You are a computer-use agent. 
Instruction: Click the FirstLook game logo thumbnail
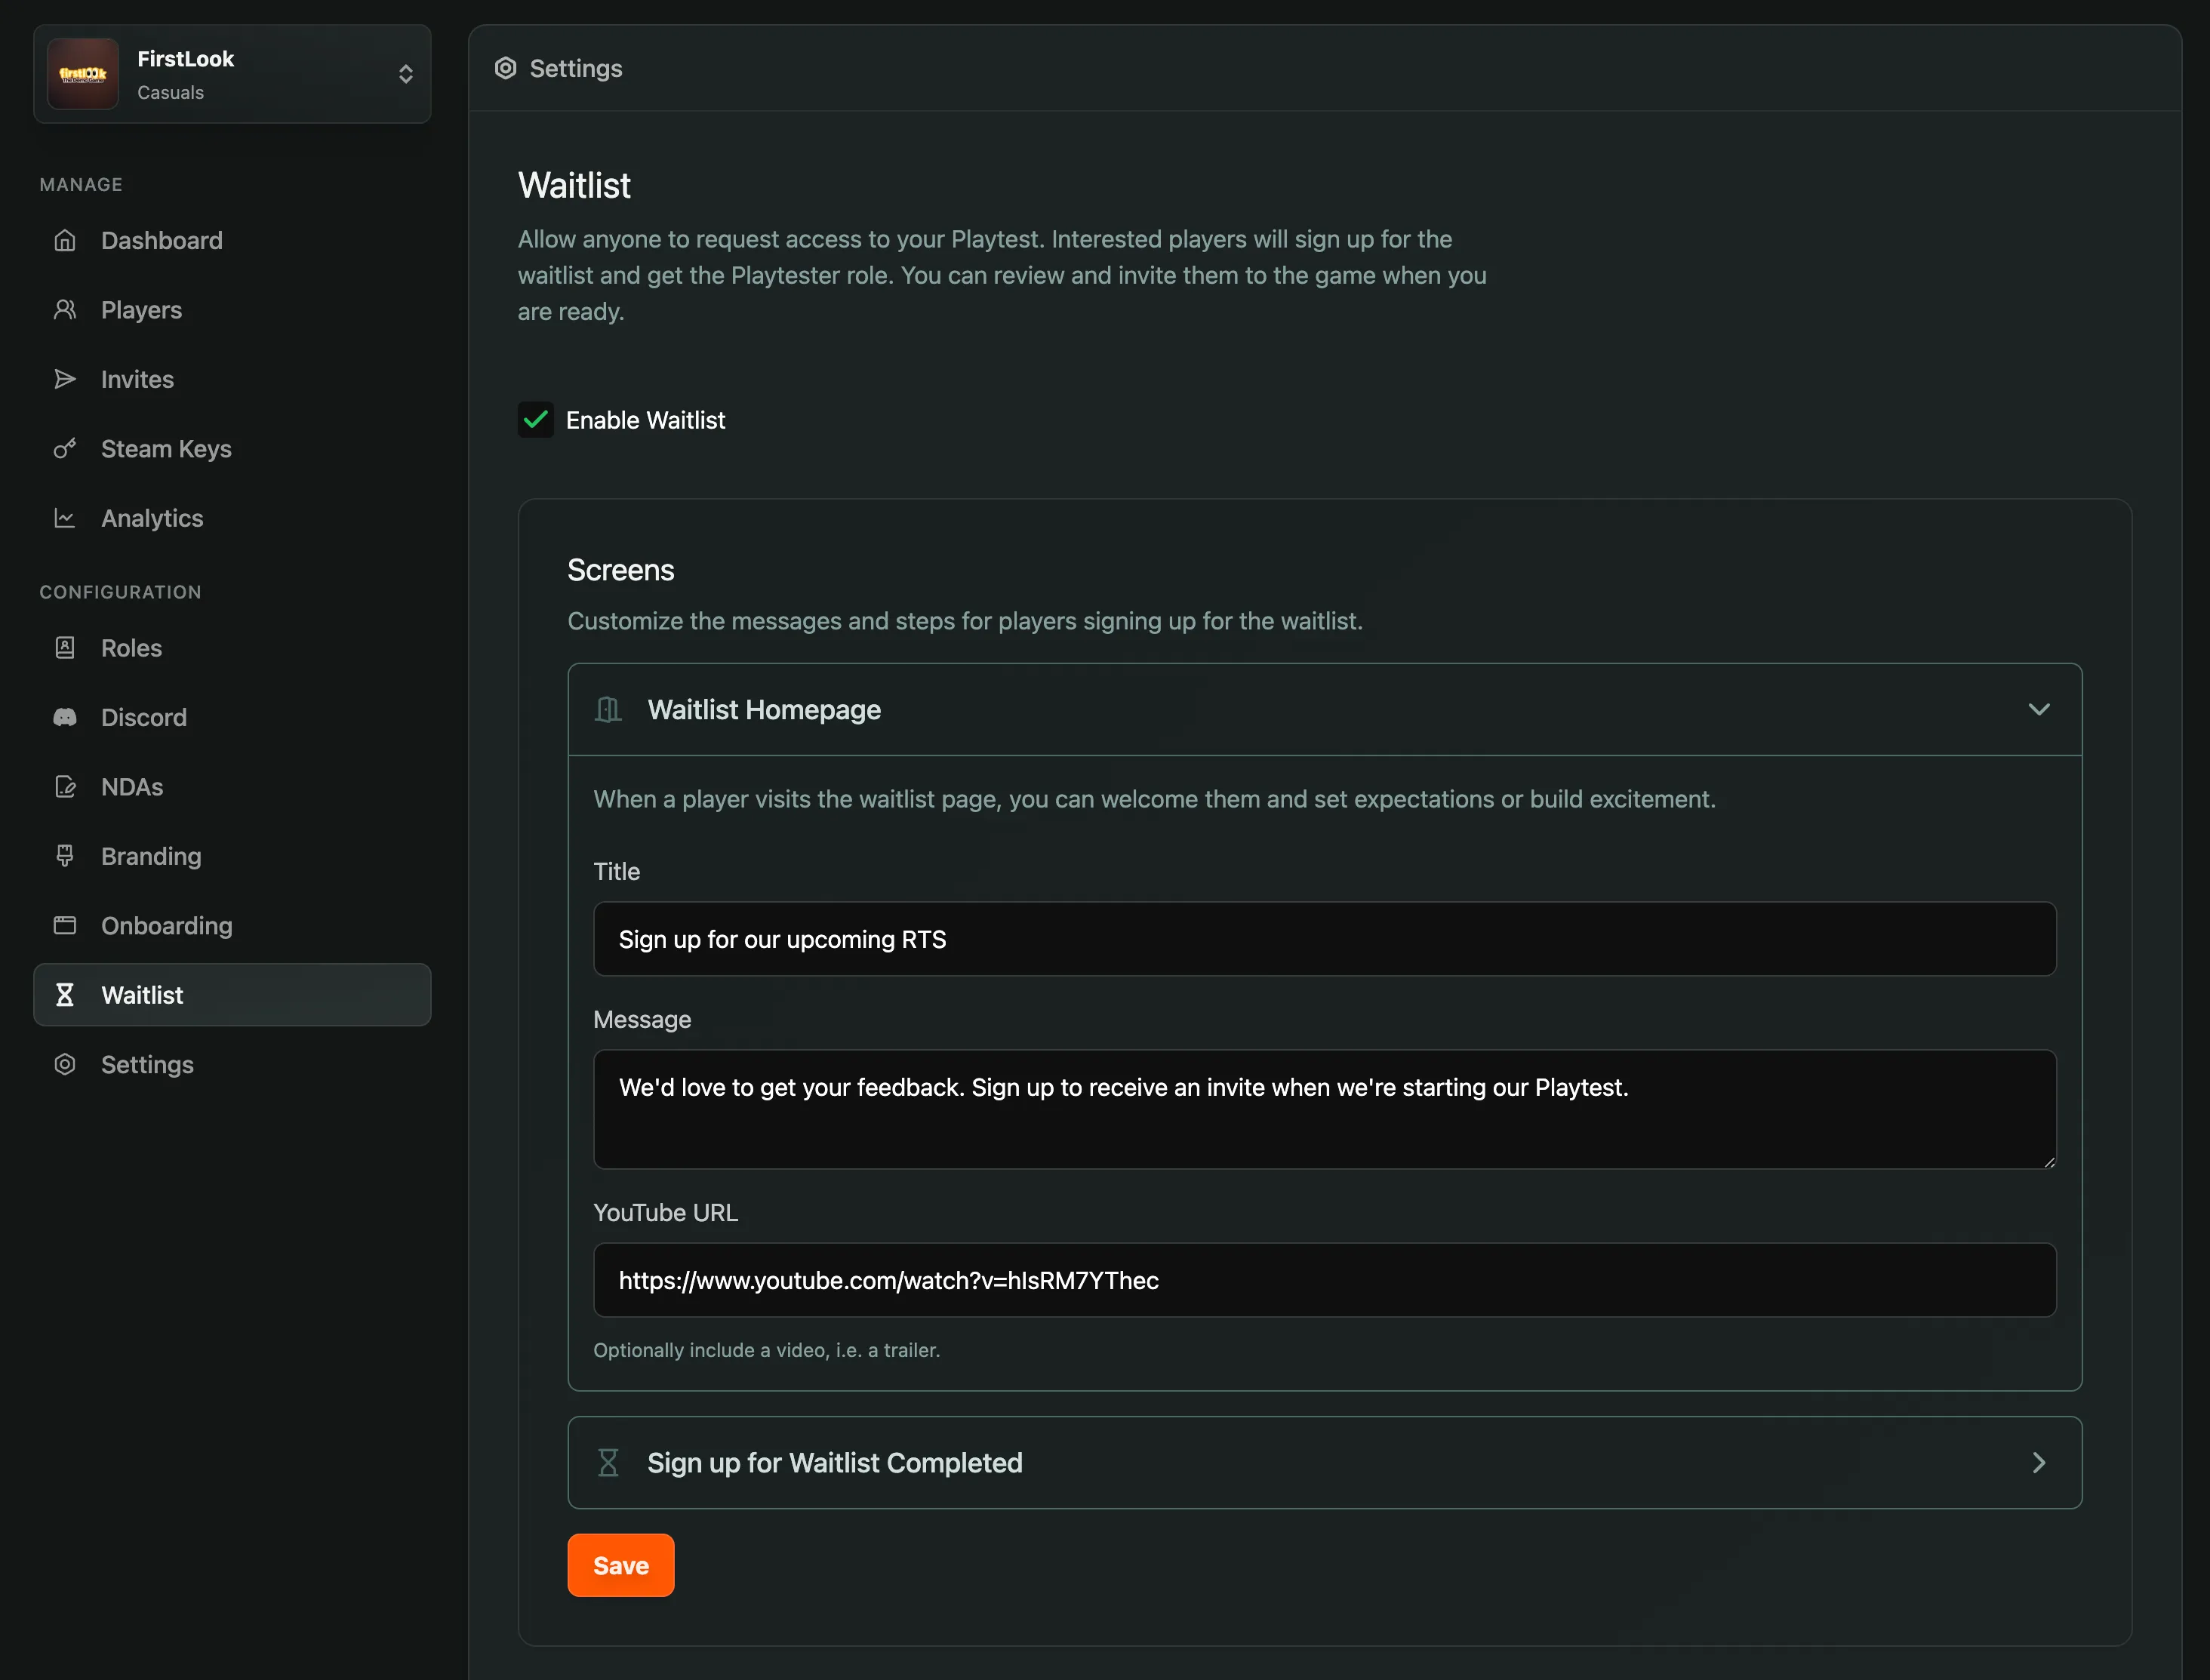(x=83, y=73)
